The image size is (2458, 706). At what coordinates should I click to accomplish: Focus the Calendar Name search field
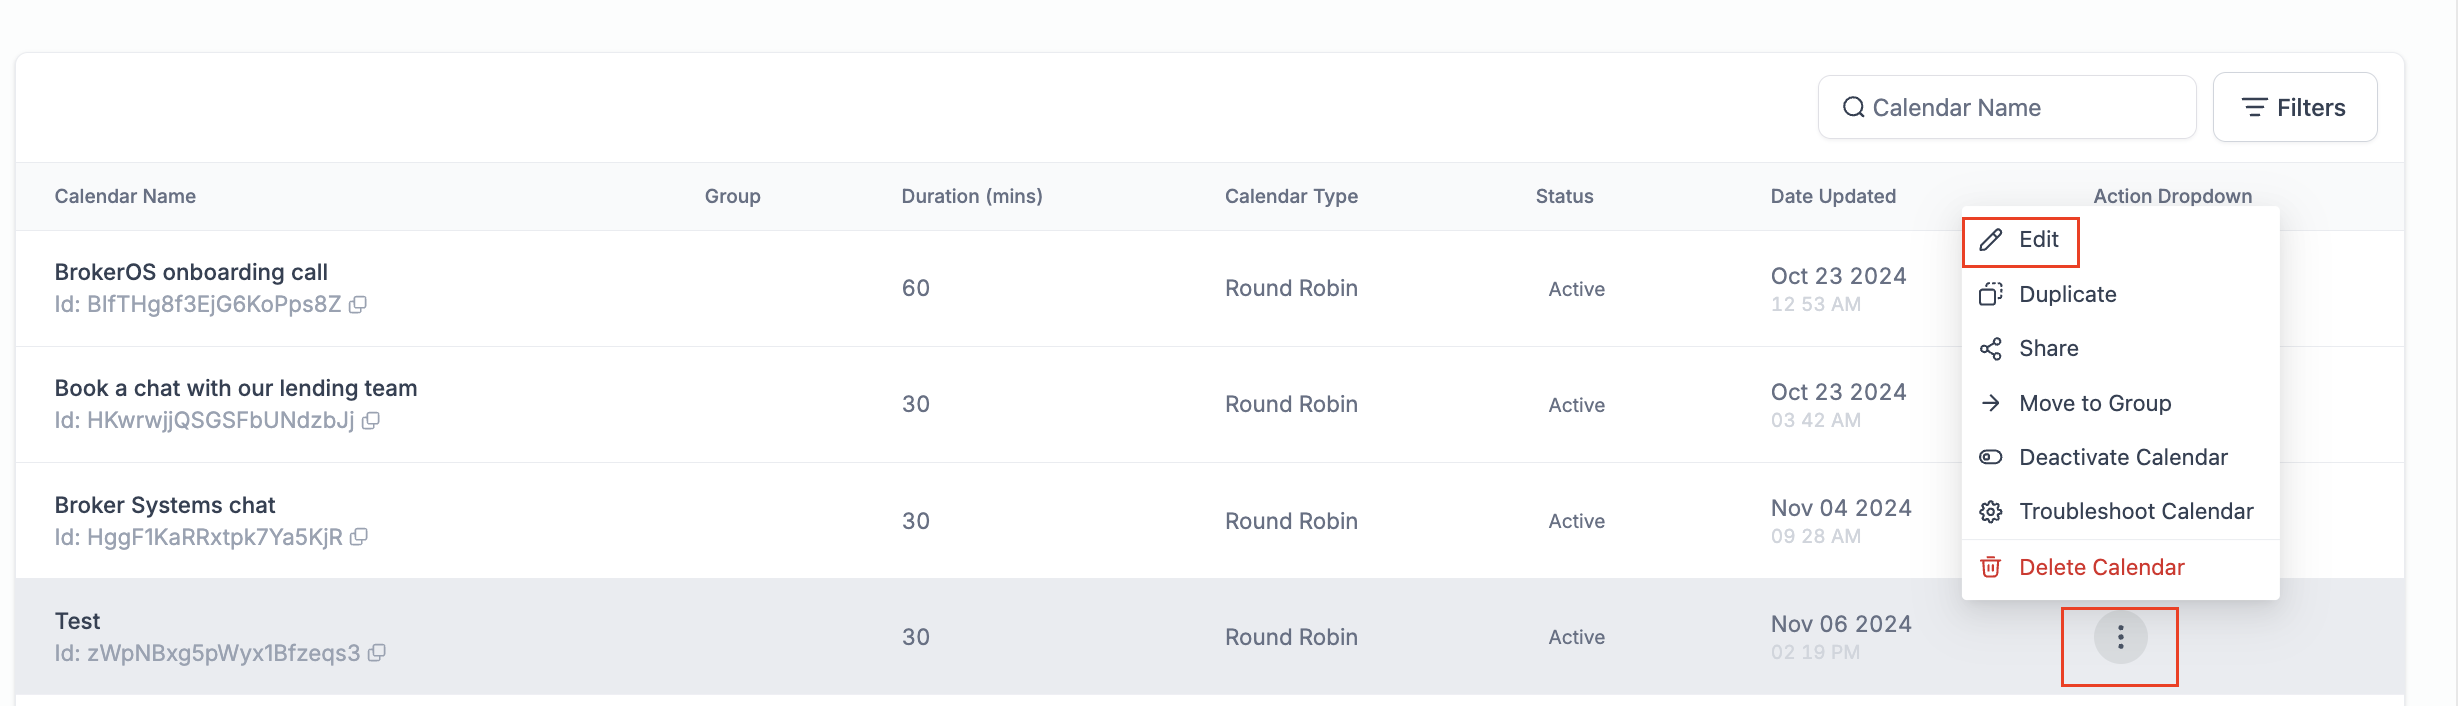click(x=2007, y=107)
